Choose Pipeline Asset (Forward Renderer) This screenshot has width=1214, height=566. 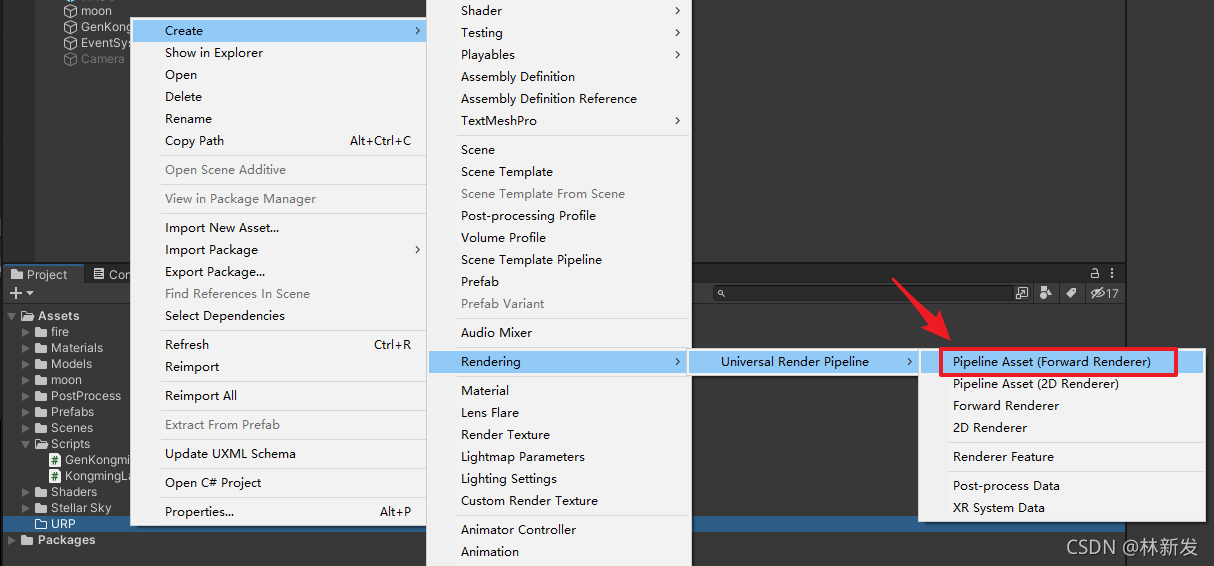1051,362
